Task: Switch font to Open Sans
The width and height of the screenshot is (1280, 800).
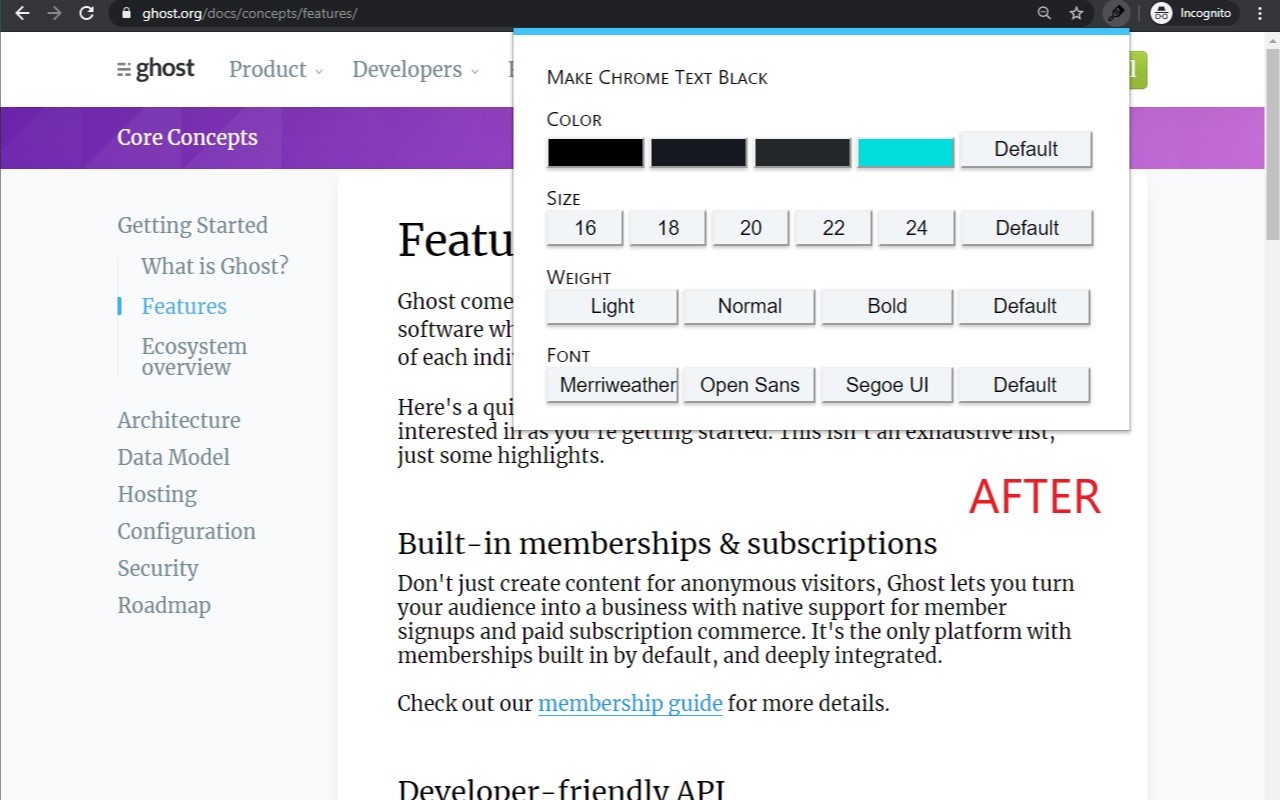Action: click(749, 385)
